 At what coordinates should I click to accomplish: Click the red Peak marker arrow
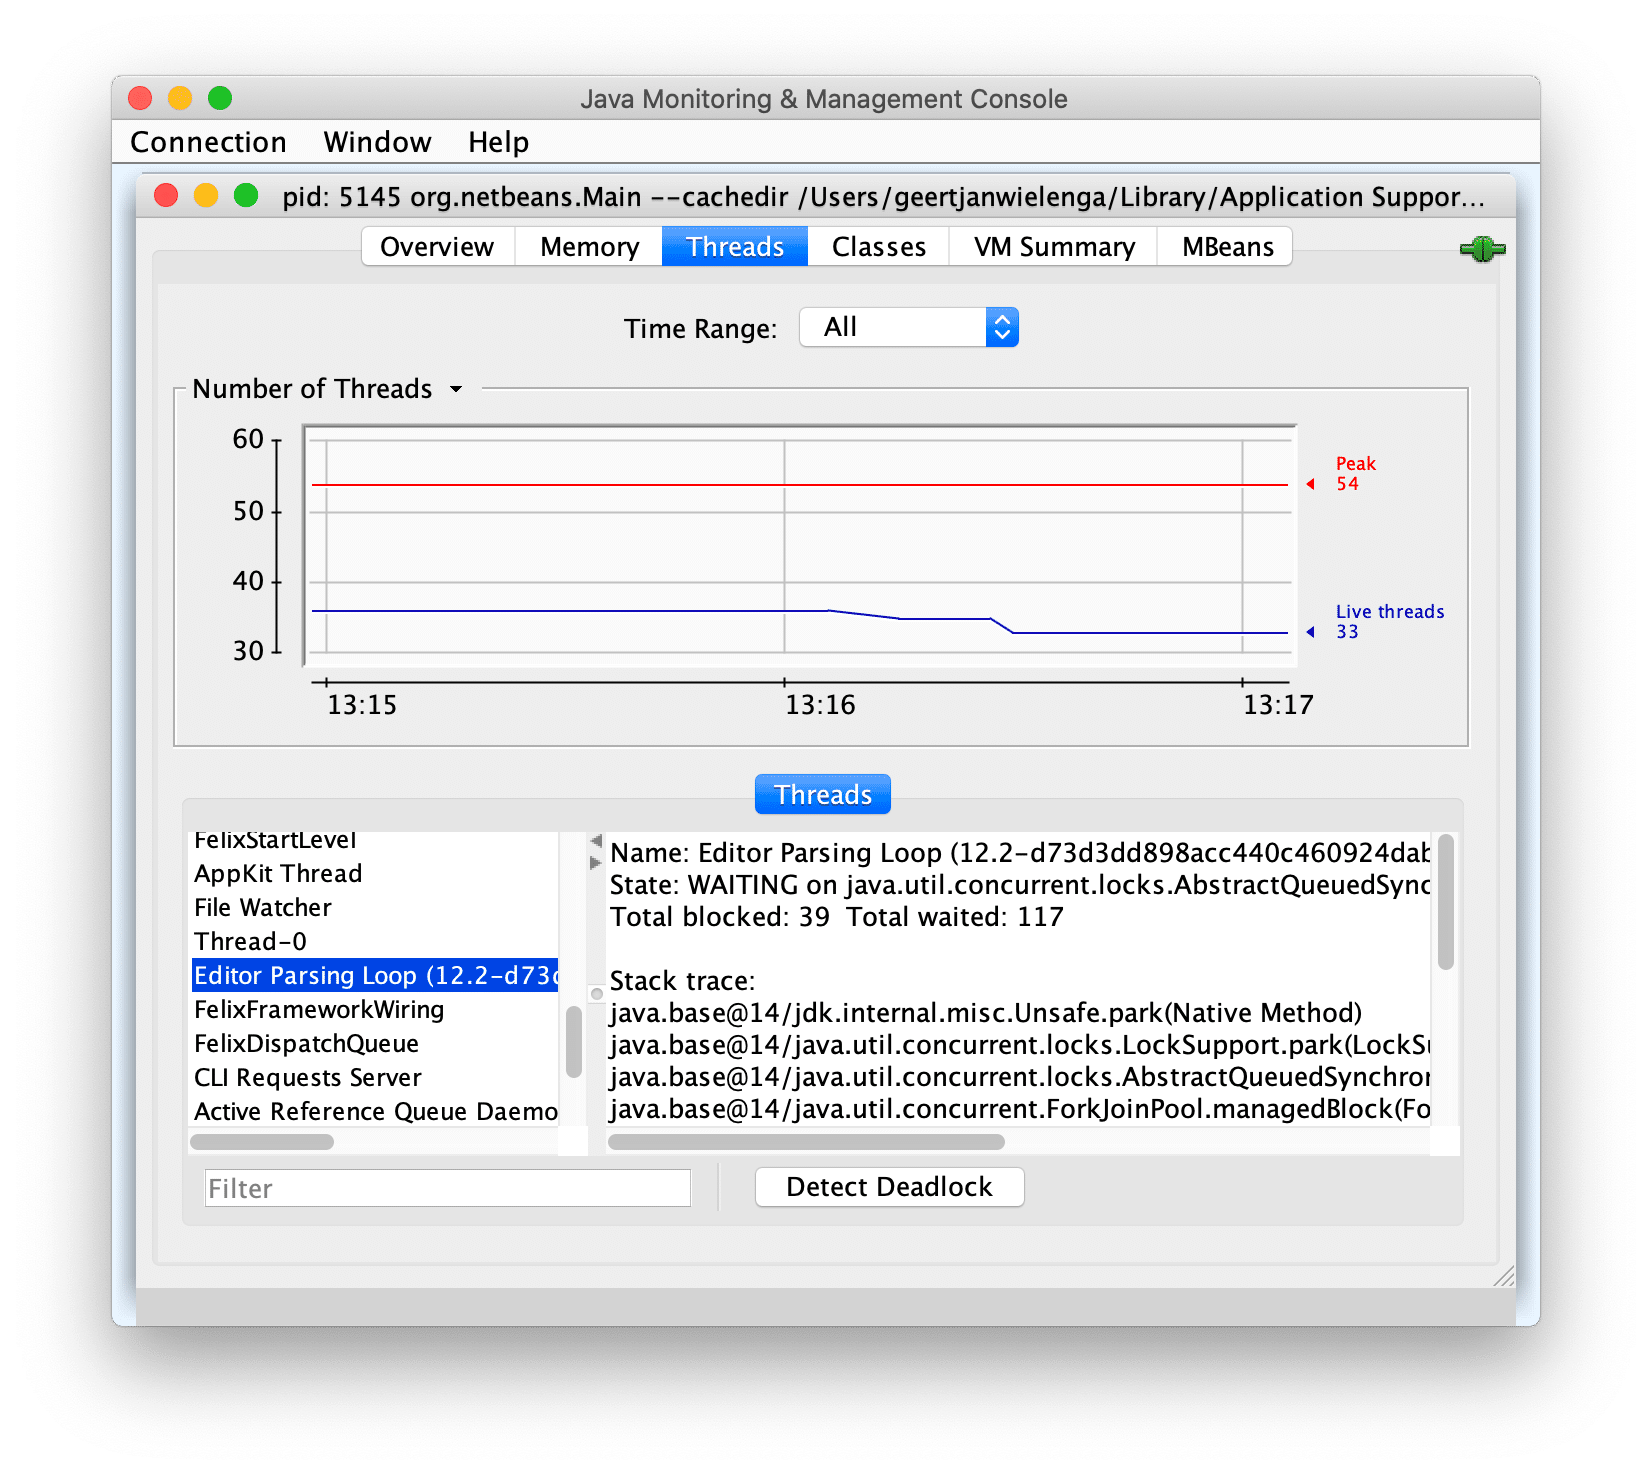(1310, 484)
